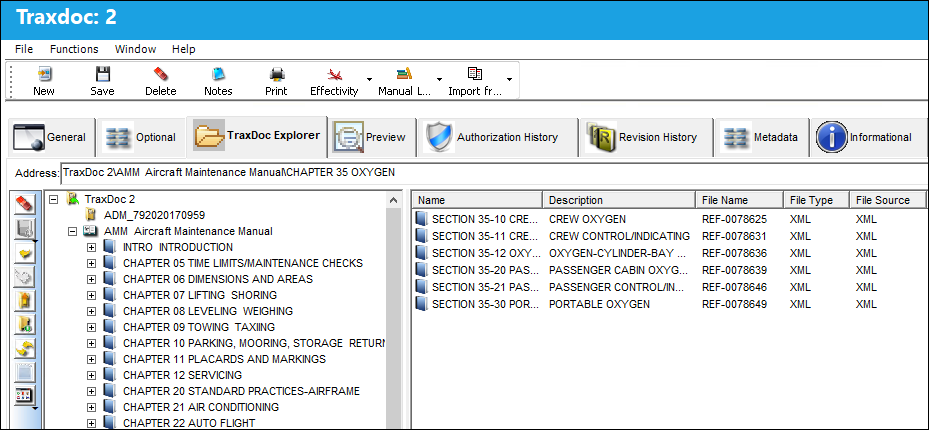Screen dimensions: 929x430
Task: Click the orange folder side toolbar icon
Action: point(25,301)
